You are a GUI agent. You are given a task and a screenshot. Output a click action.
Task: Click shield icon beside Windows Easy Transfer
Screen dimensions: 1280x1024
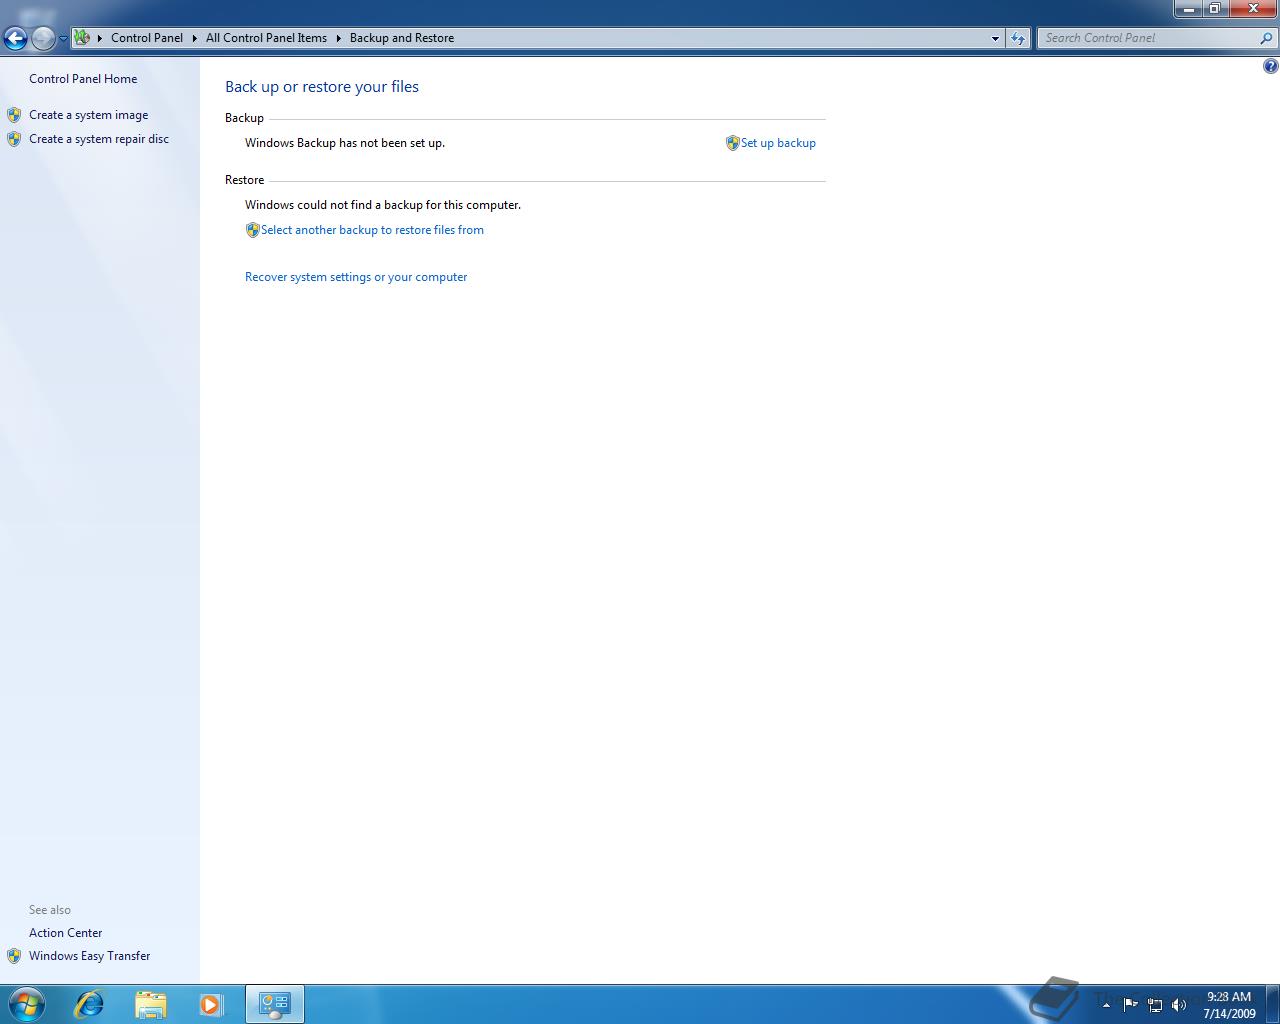coord(14,956)
